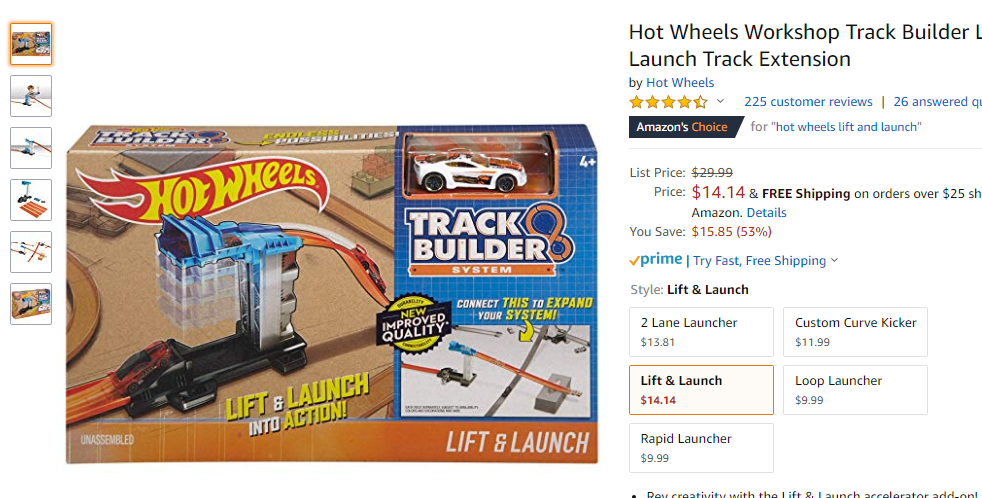Choose the 2 Lane Launcher style option
This screenshot has height=498, width=982.
(701, 332)
